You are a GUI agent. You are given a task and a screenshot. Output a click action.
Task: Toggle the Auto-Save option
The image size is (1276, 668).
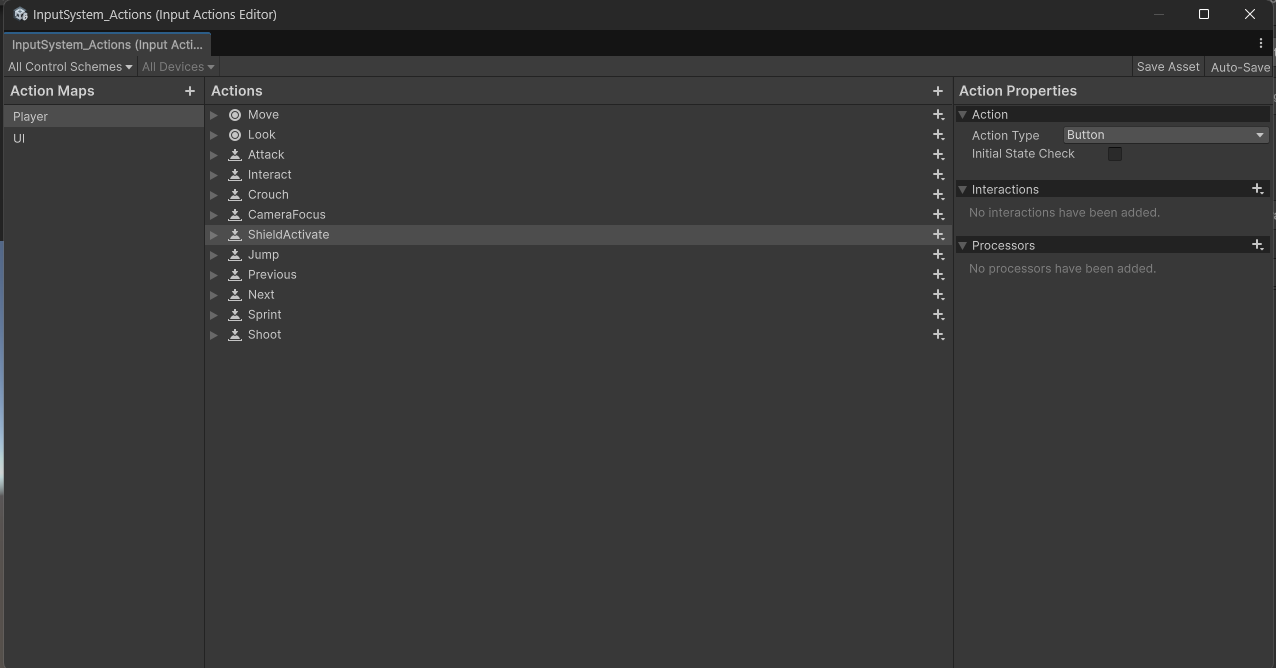click(1240, 67)
